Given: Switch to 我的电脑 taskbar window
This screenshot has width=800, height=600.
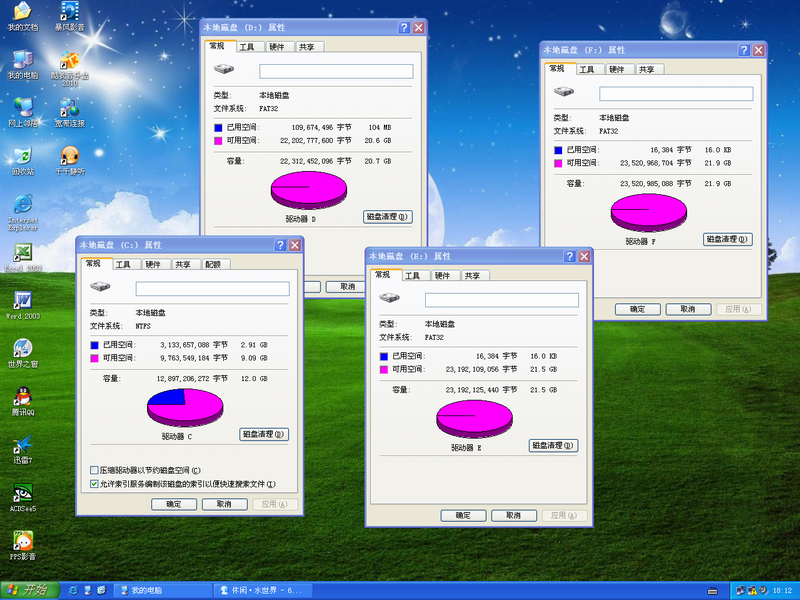Looking at the screenshot, I should pos(162,590).
